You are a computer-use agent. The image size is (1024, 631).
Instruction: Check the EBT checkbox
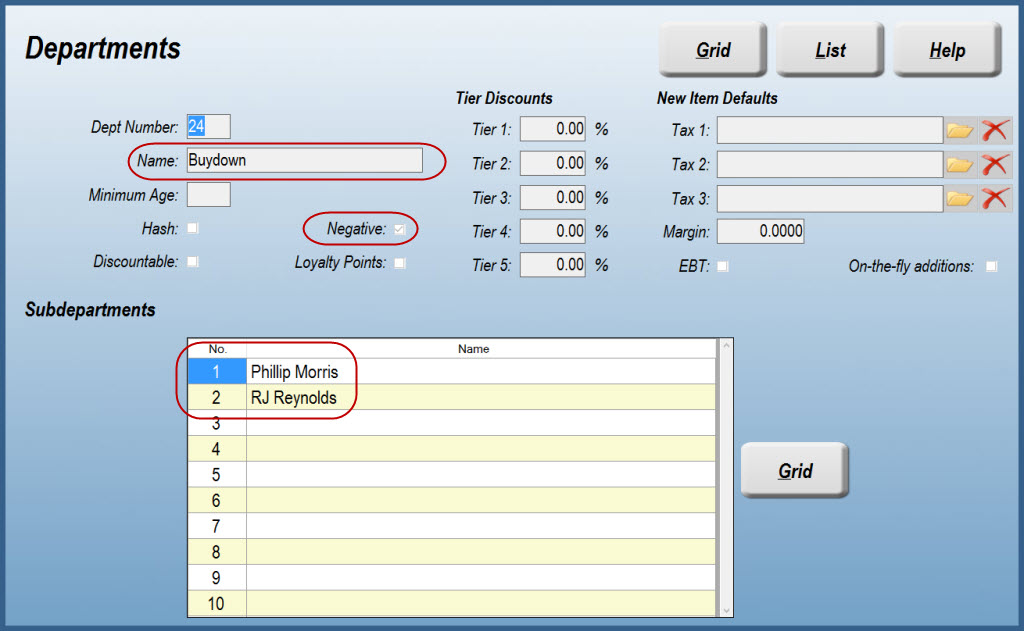pos(722,266)
